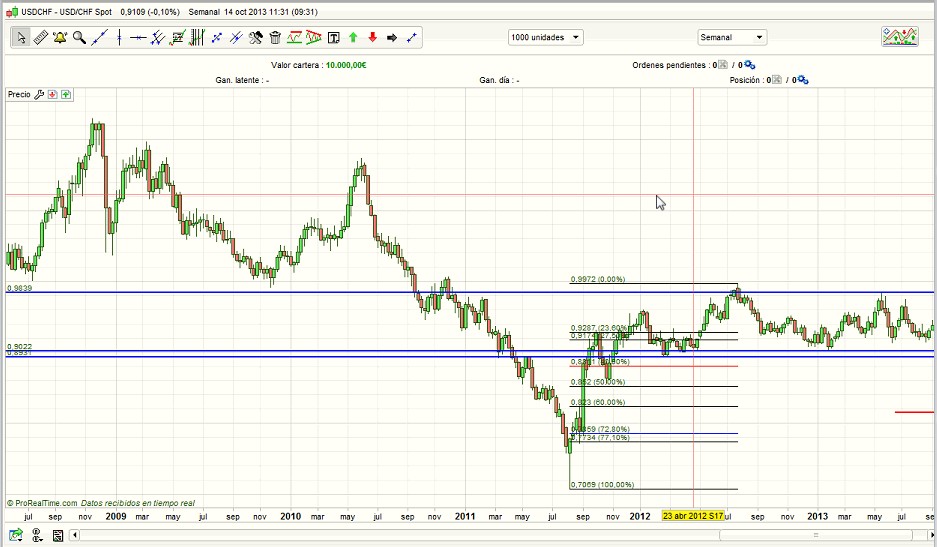Screen dimensions: 937x547
Task: Activate the magnifying glass zoom tool
Action: (x=79, y=38)
